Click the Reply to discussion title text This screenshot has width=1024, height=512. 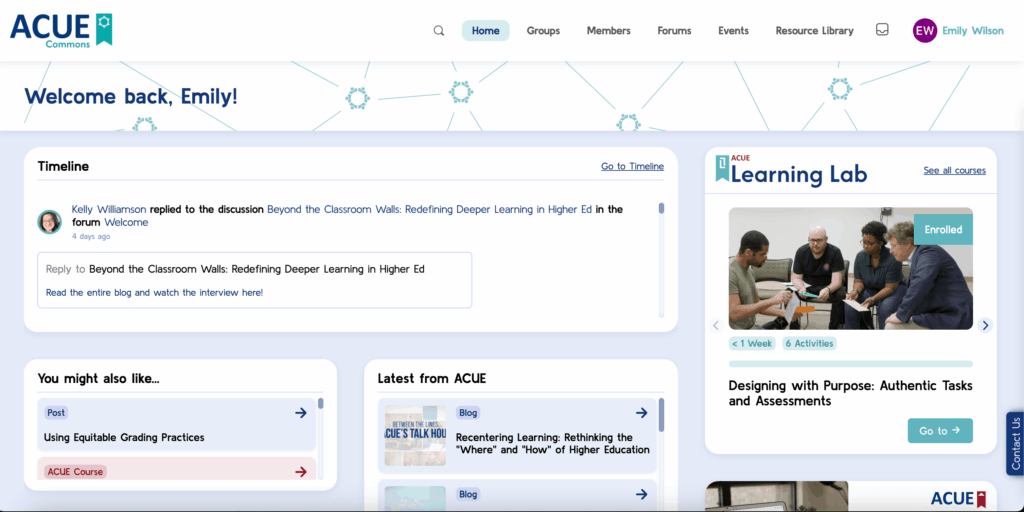pyautogui.click(x=257, y=268)
